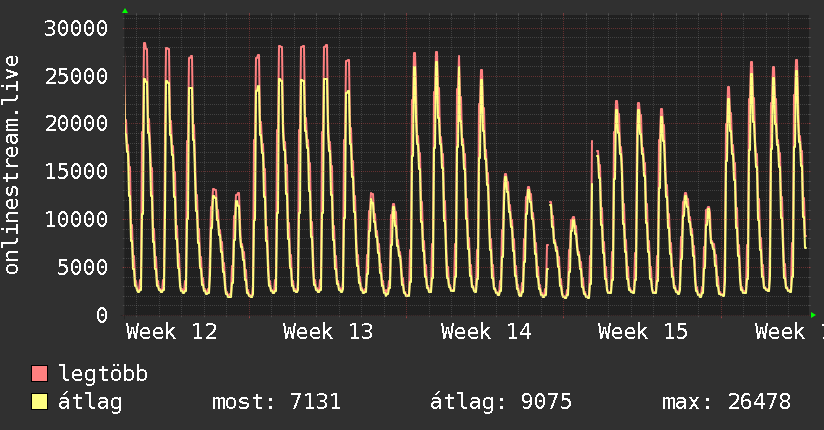The height and width of the screenshot is (430, 824).
Task: Click the Week 15 axis label
Action: tap(643, 332)
